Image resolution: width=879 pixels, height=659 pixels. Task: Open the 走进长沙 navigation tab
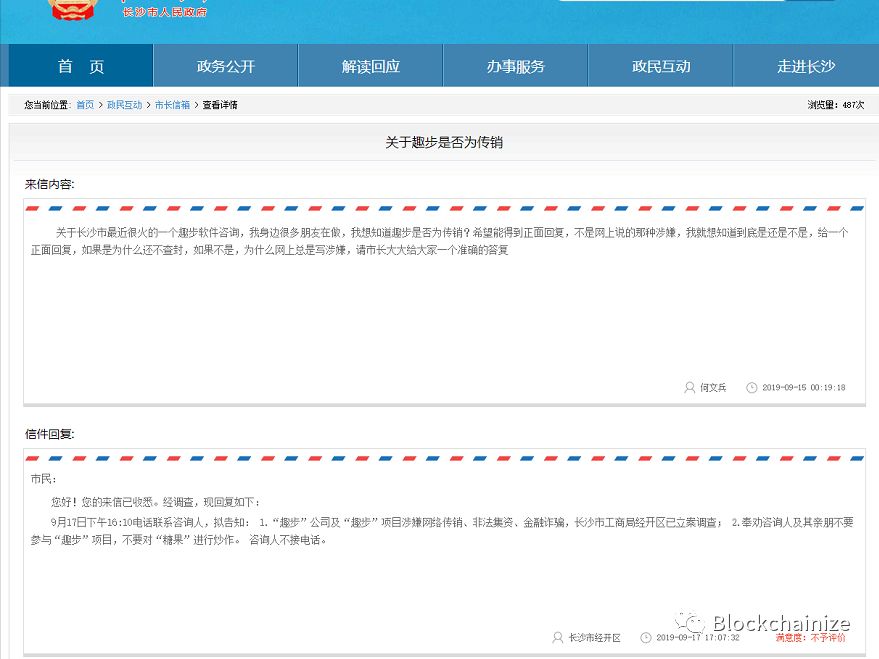point(806,66)
